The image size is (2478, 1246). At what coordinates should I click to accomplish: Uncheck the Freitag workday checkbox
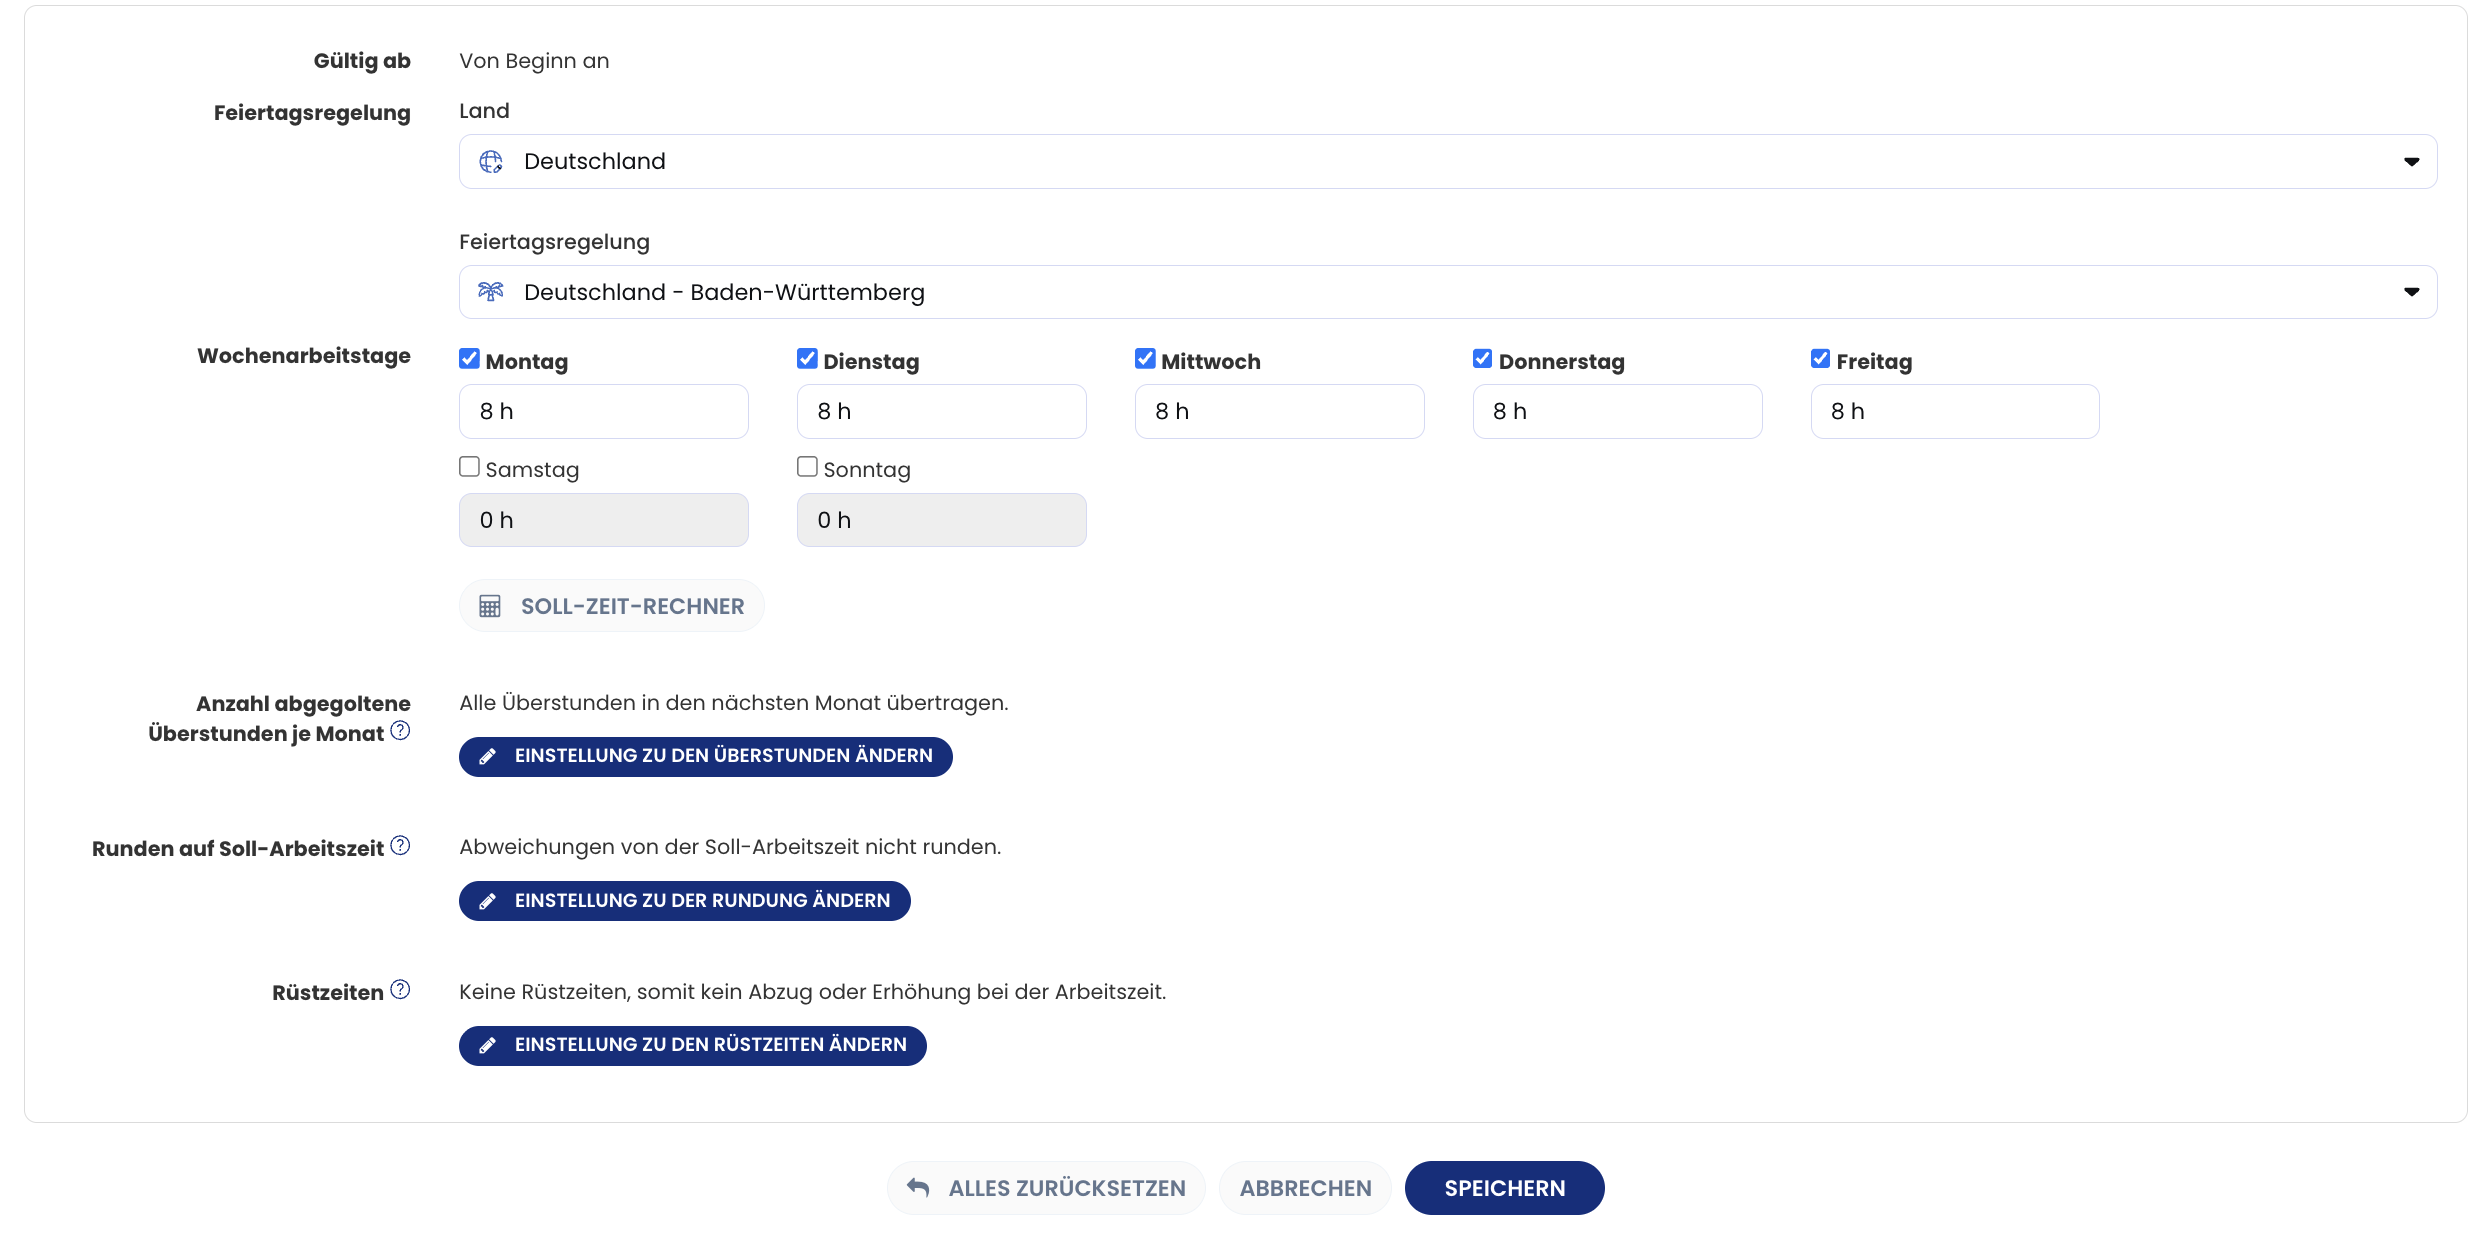pos(1820,359)
